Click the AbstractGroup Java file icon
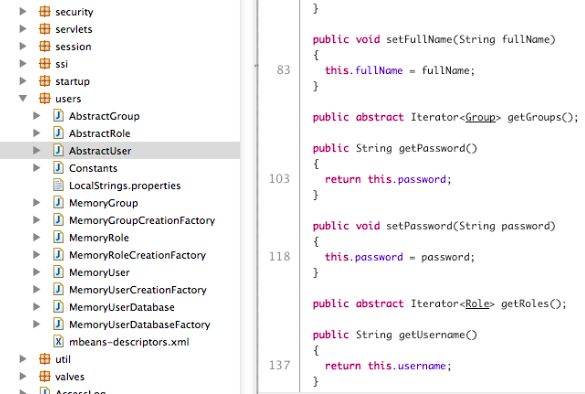The image size is (585, 394). point(58,116)
